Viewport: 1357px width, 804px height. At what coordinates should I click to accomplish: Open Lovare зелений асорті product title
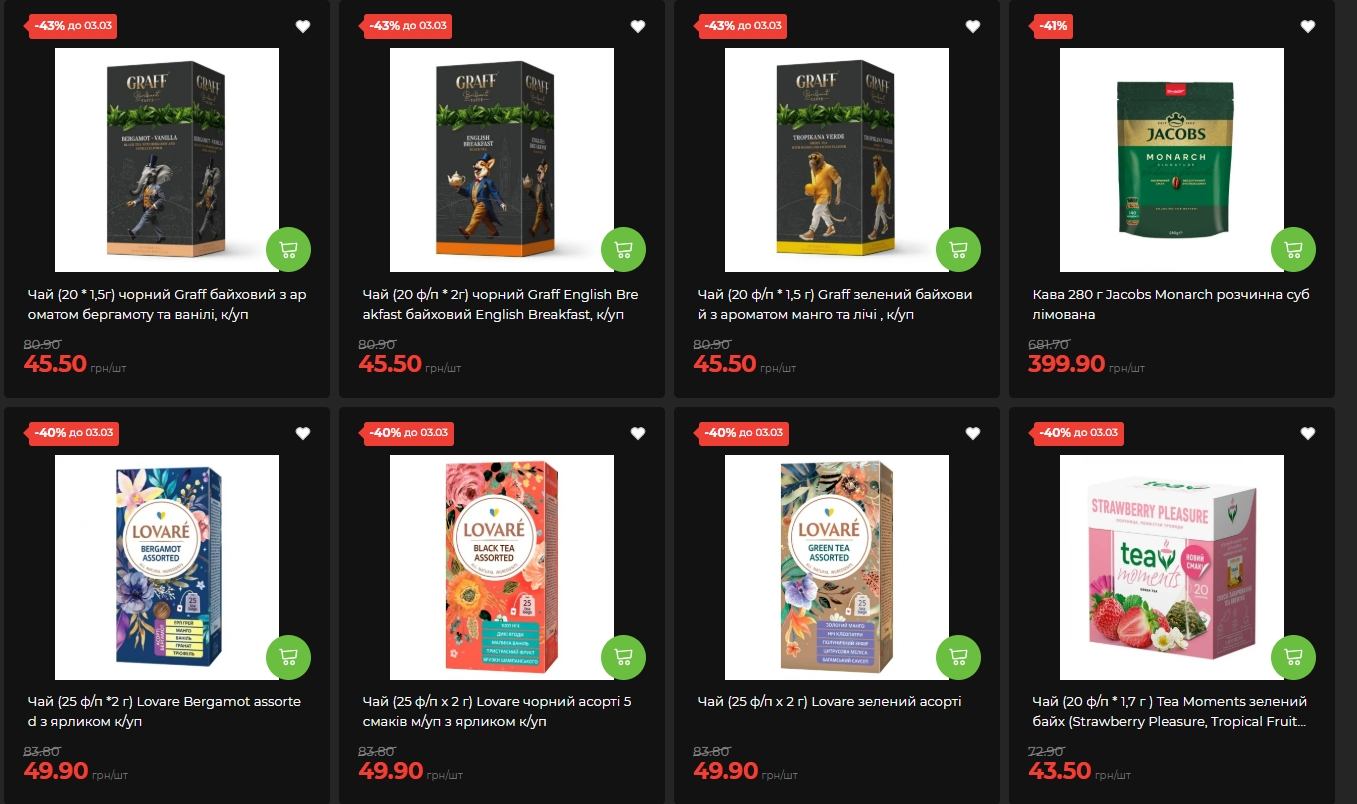829,702
